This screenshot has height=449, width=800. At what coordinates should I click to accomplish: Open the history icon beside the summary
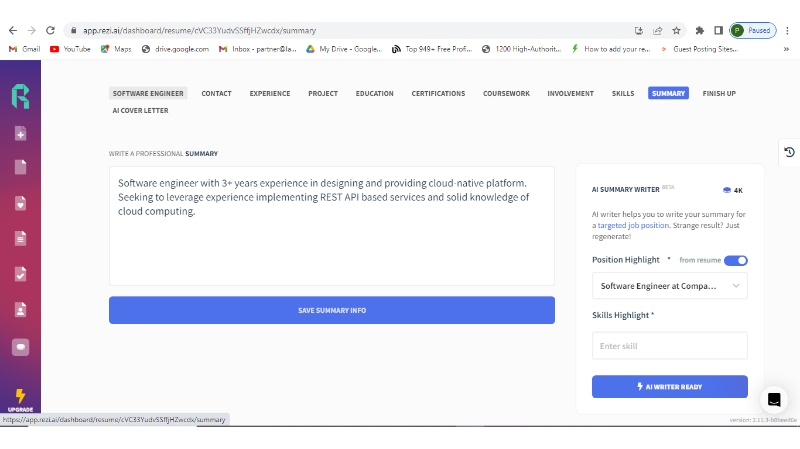tap(789, 152)
